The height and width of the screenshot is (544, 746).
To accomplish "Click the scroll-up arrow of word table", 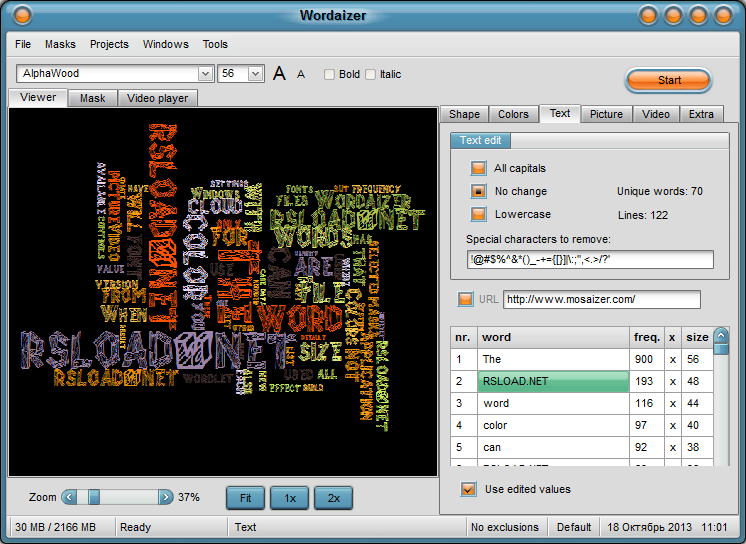I will click(721, 336).
